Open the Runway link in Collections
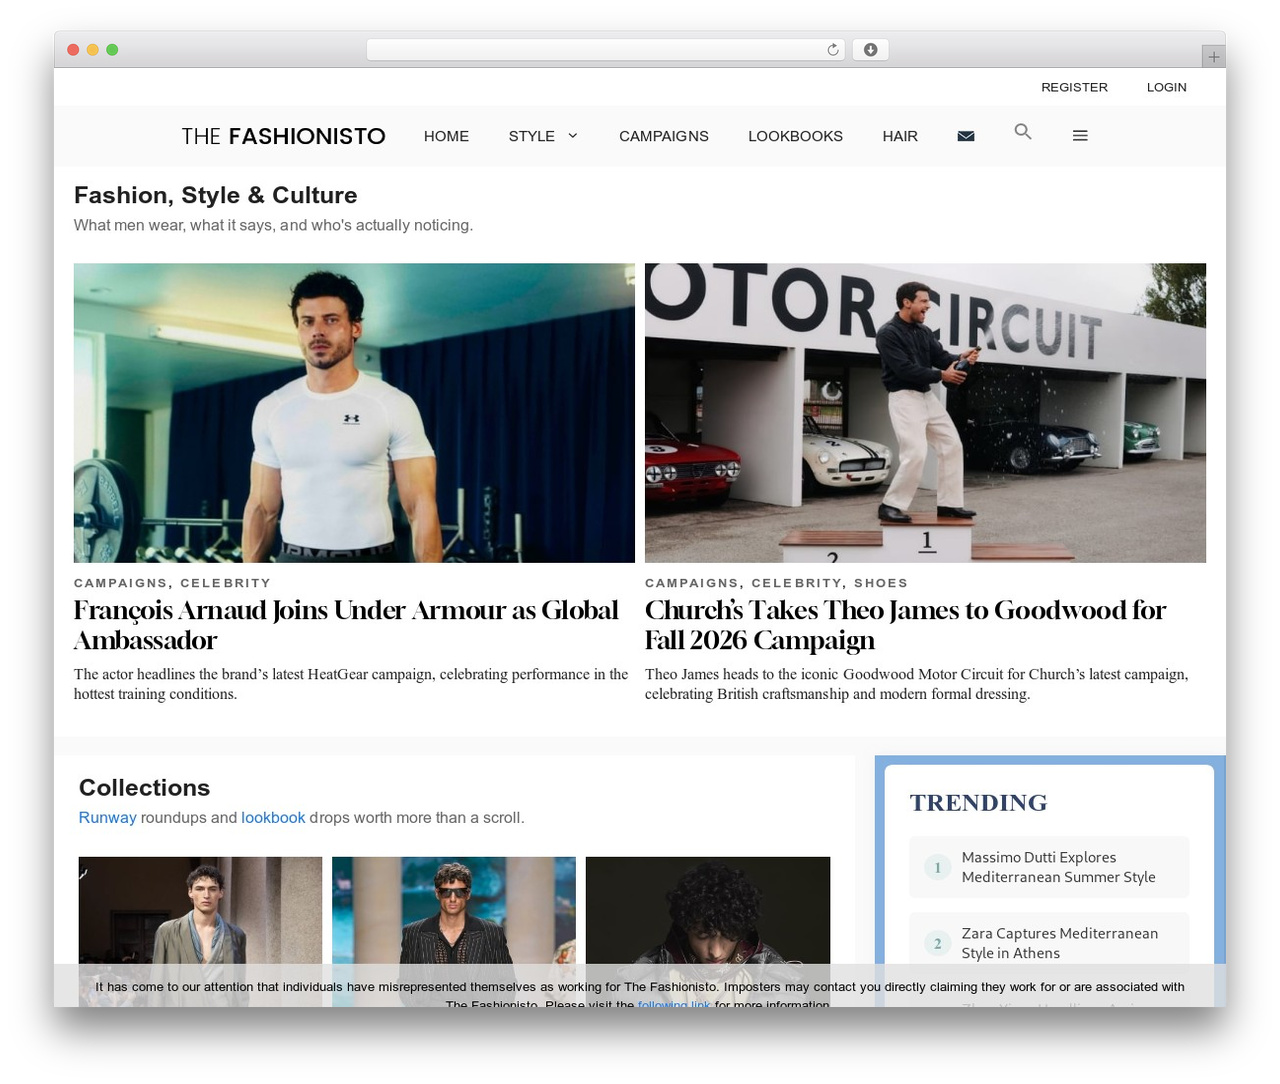1280x1084 pixels. tap(108, 818)
